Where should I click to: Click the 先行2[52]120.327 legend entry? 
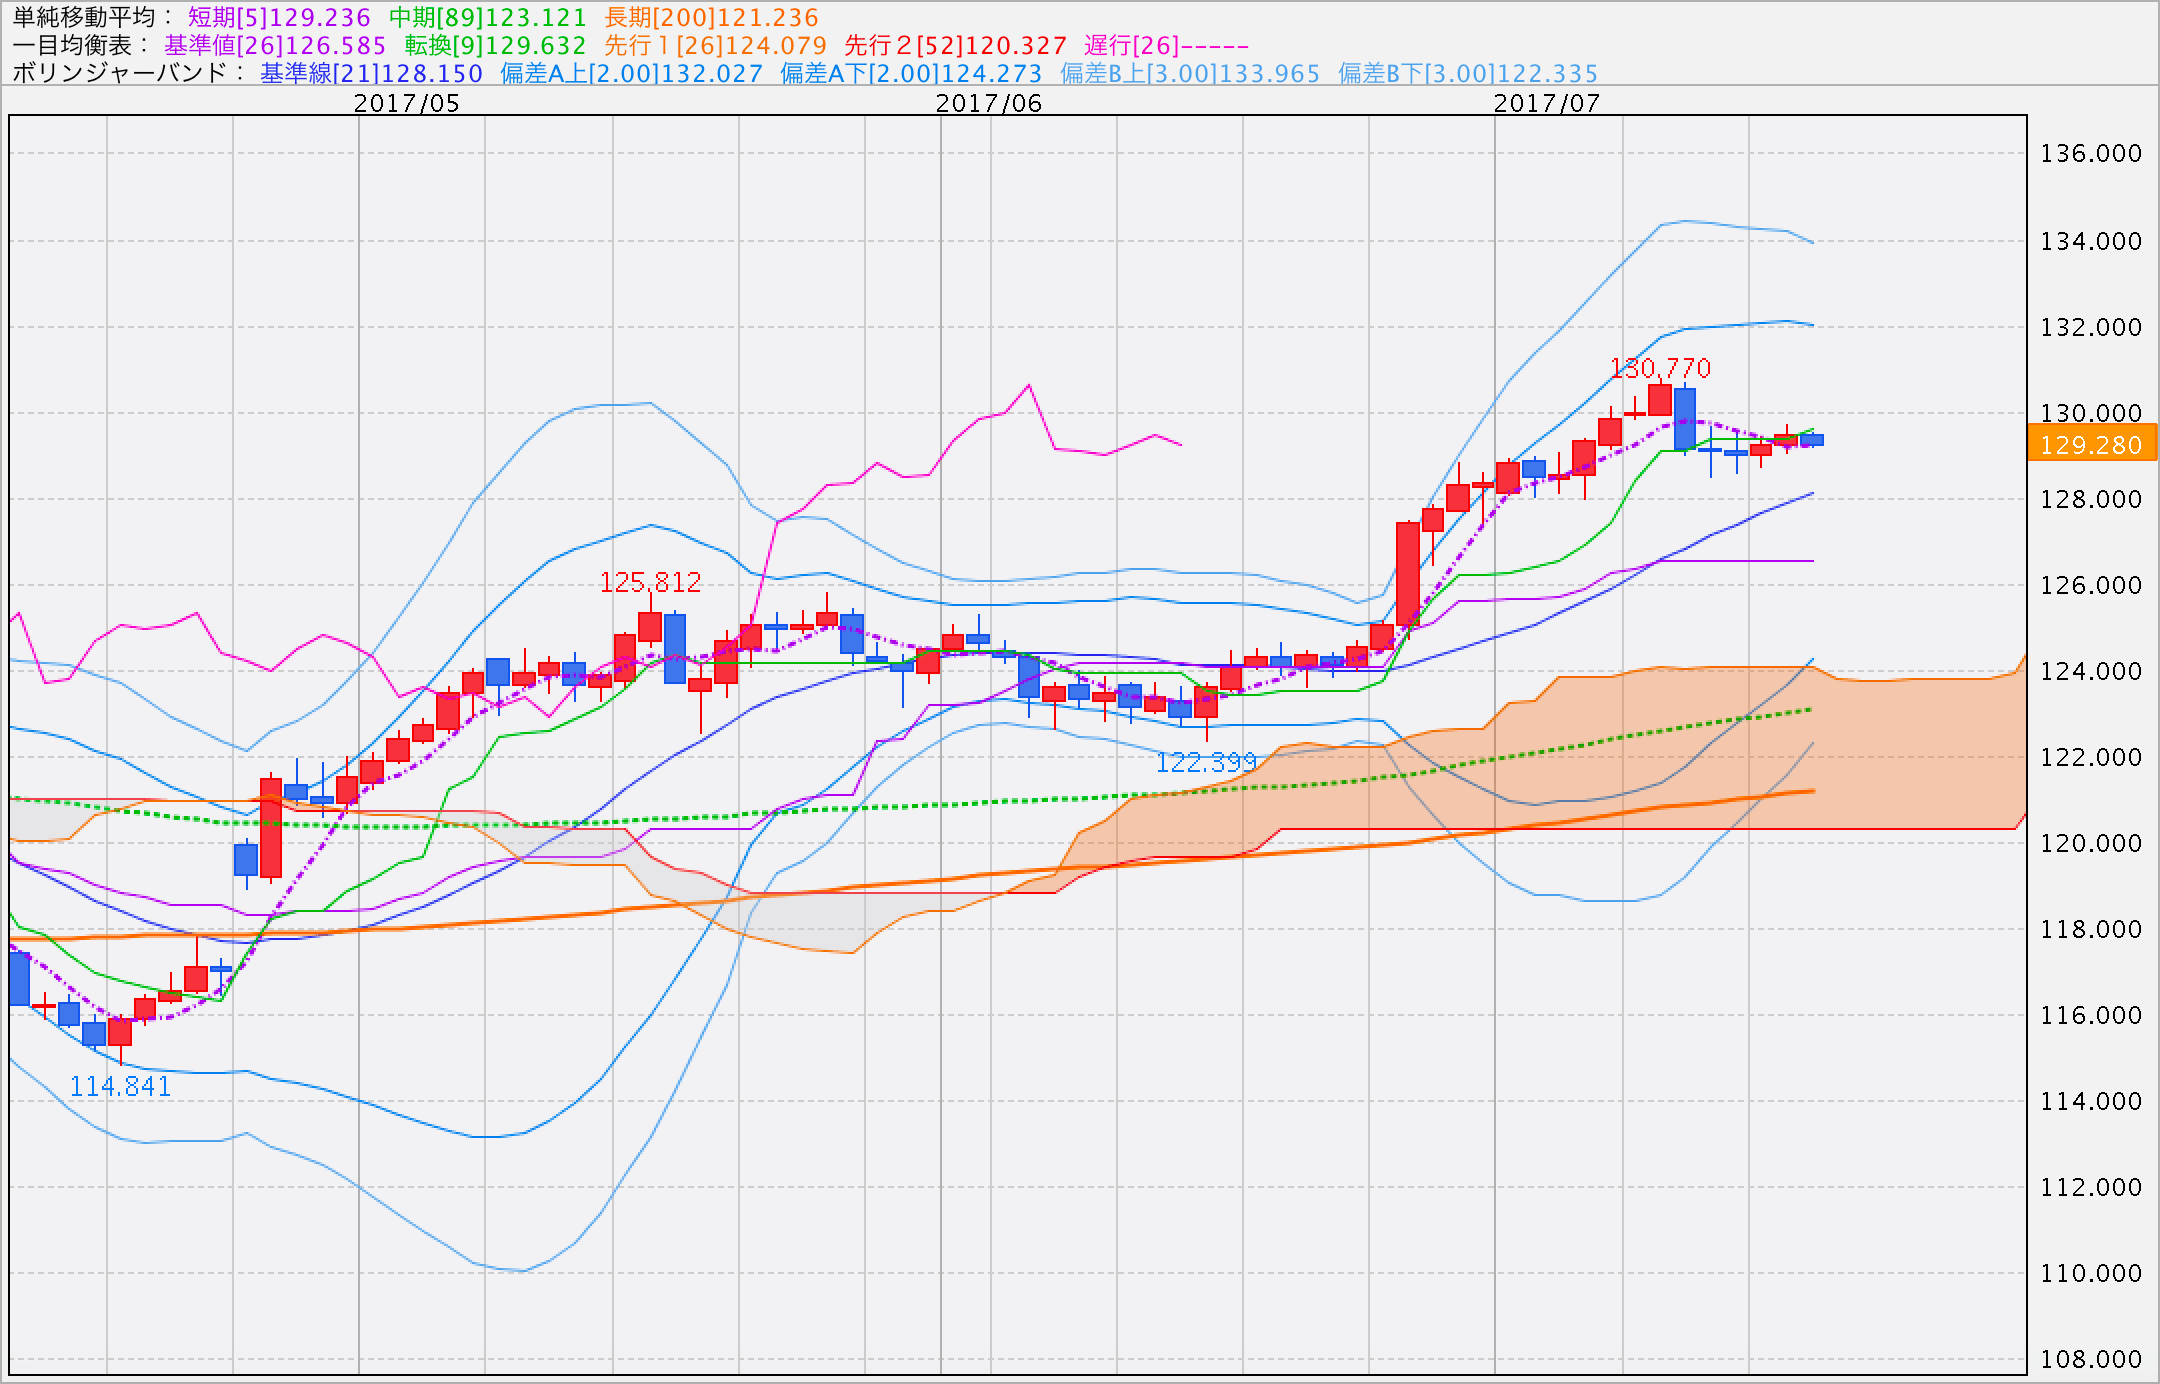click(x=956, y=45)
